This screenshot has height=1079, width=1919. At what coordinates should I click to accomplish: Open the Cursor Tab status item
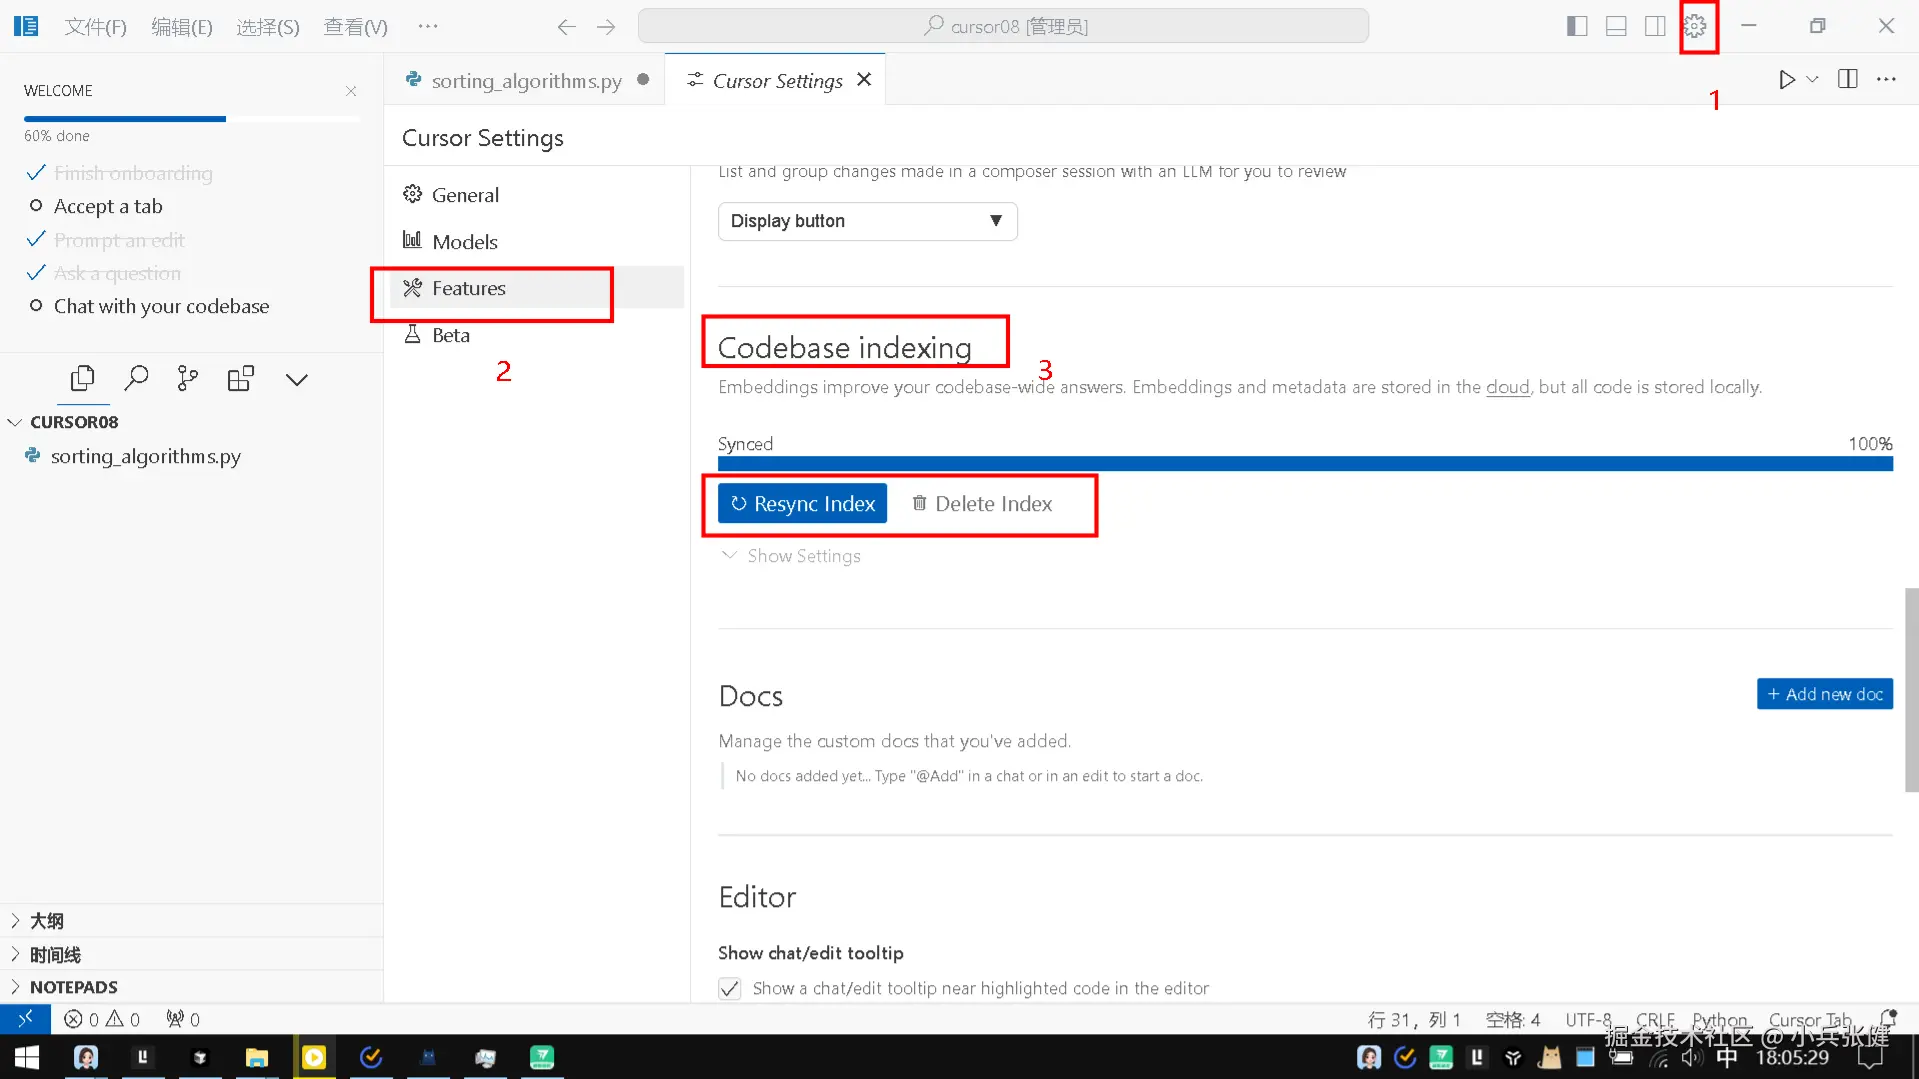pos(1810,1019)
